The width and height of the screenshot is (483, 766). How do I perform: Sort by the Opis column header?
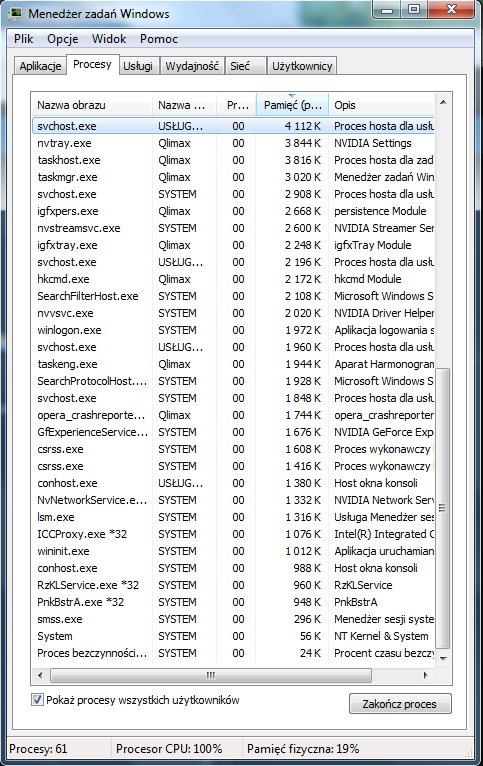pyautogui.click(x=381, y=105)
